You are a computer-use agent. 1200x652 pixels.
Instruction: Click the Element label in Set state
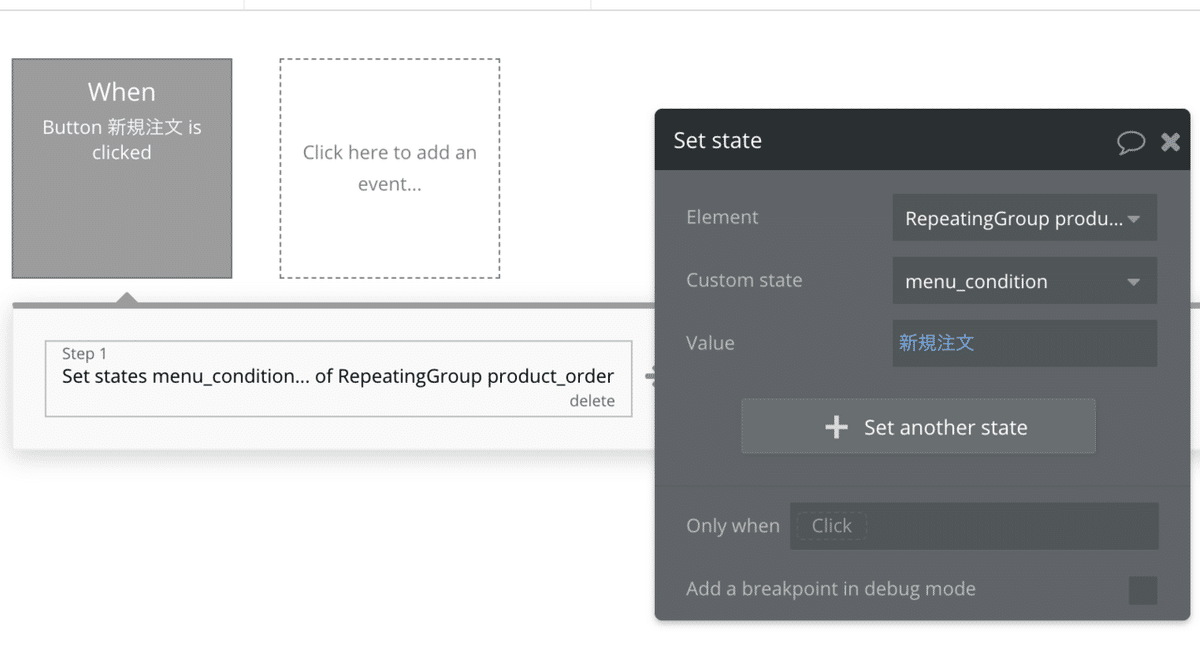[x=722, y=217]
